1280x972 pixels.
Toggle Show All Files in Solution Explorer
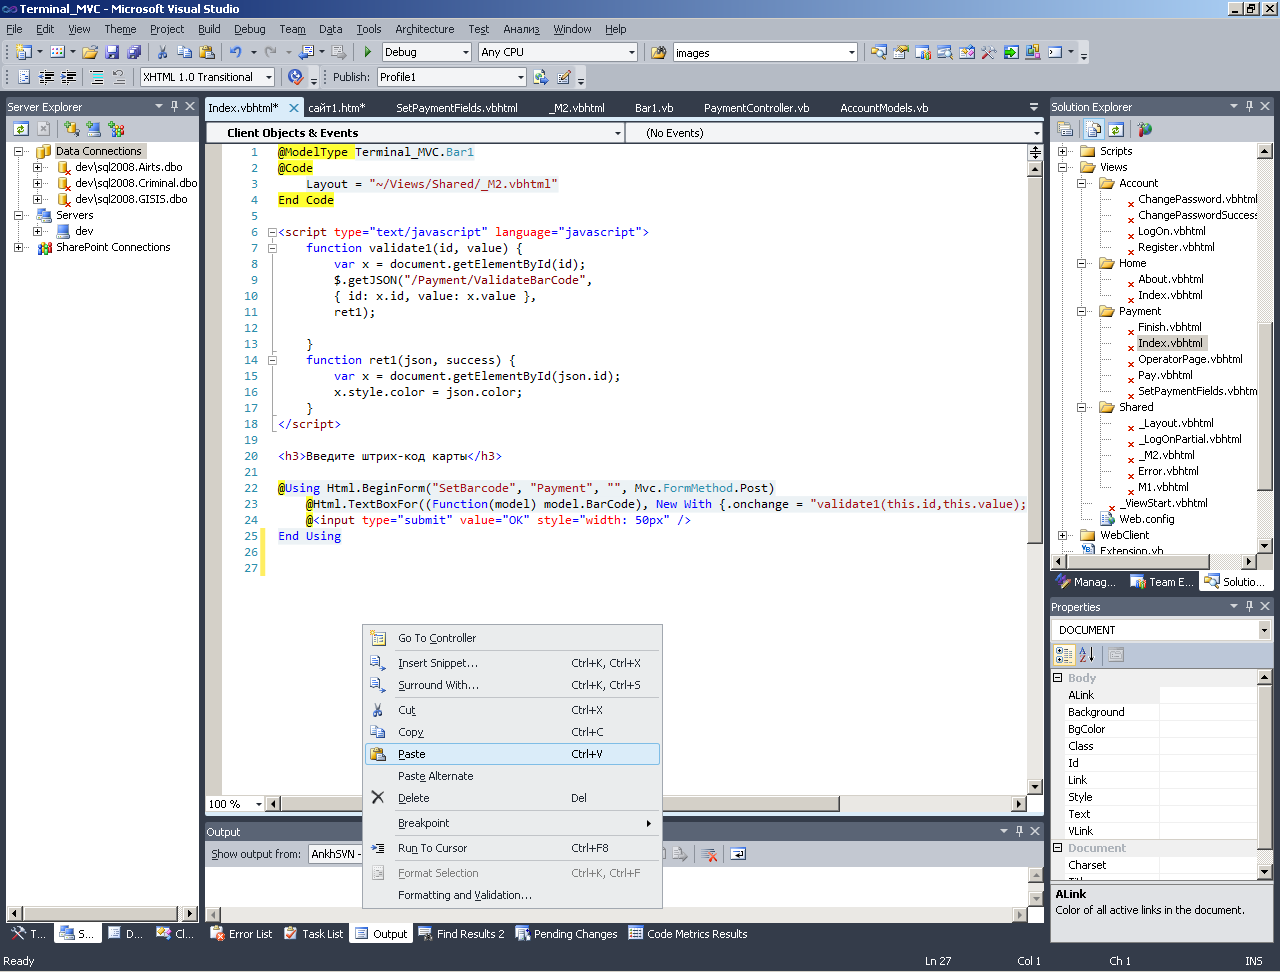point(1094,129)
